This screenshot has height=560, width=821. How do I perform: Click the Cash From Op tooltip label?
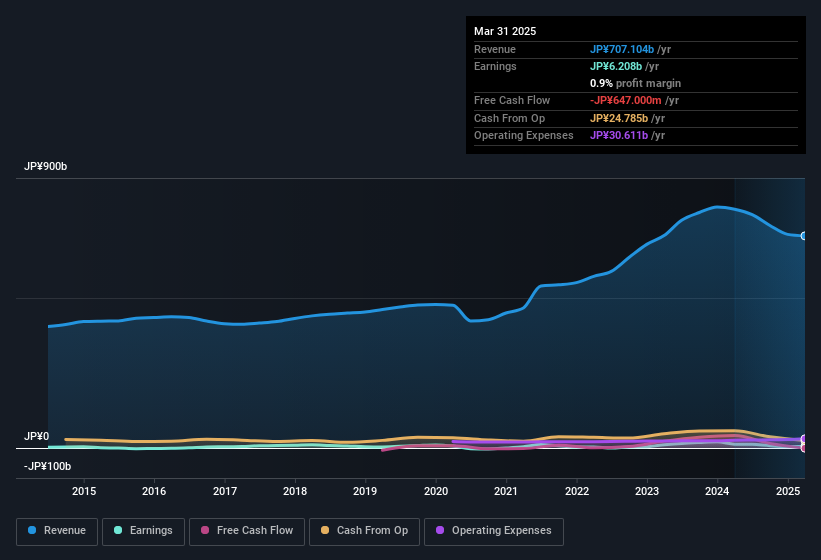509,118
